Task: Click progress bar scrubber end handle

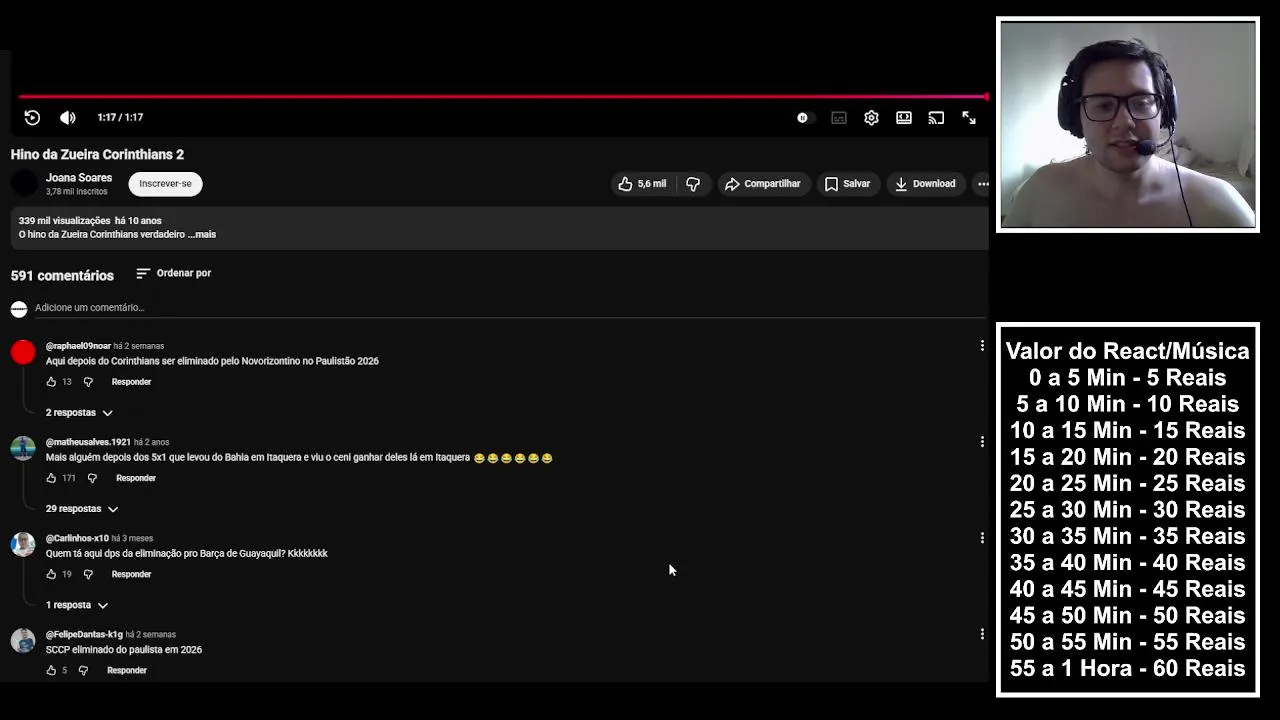Action: [987, 97]
